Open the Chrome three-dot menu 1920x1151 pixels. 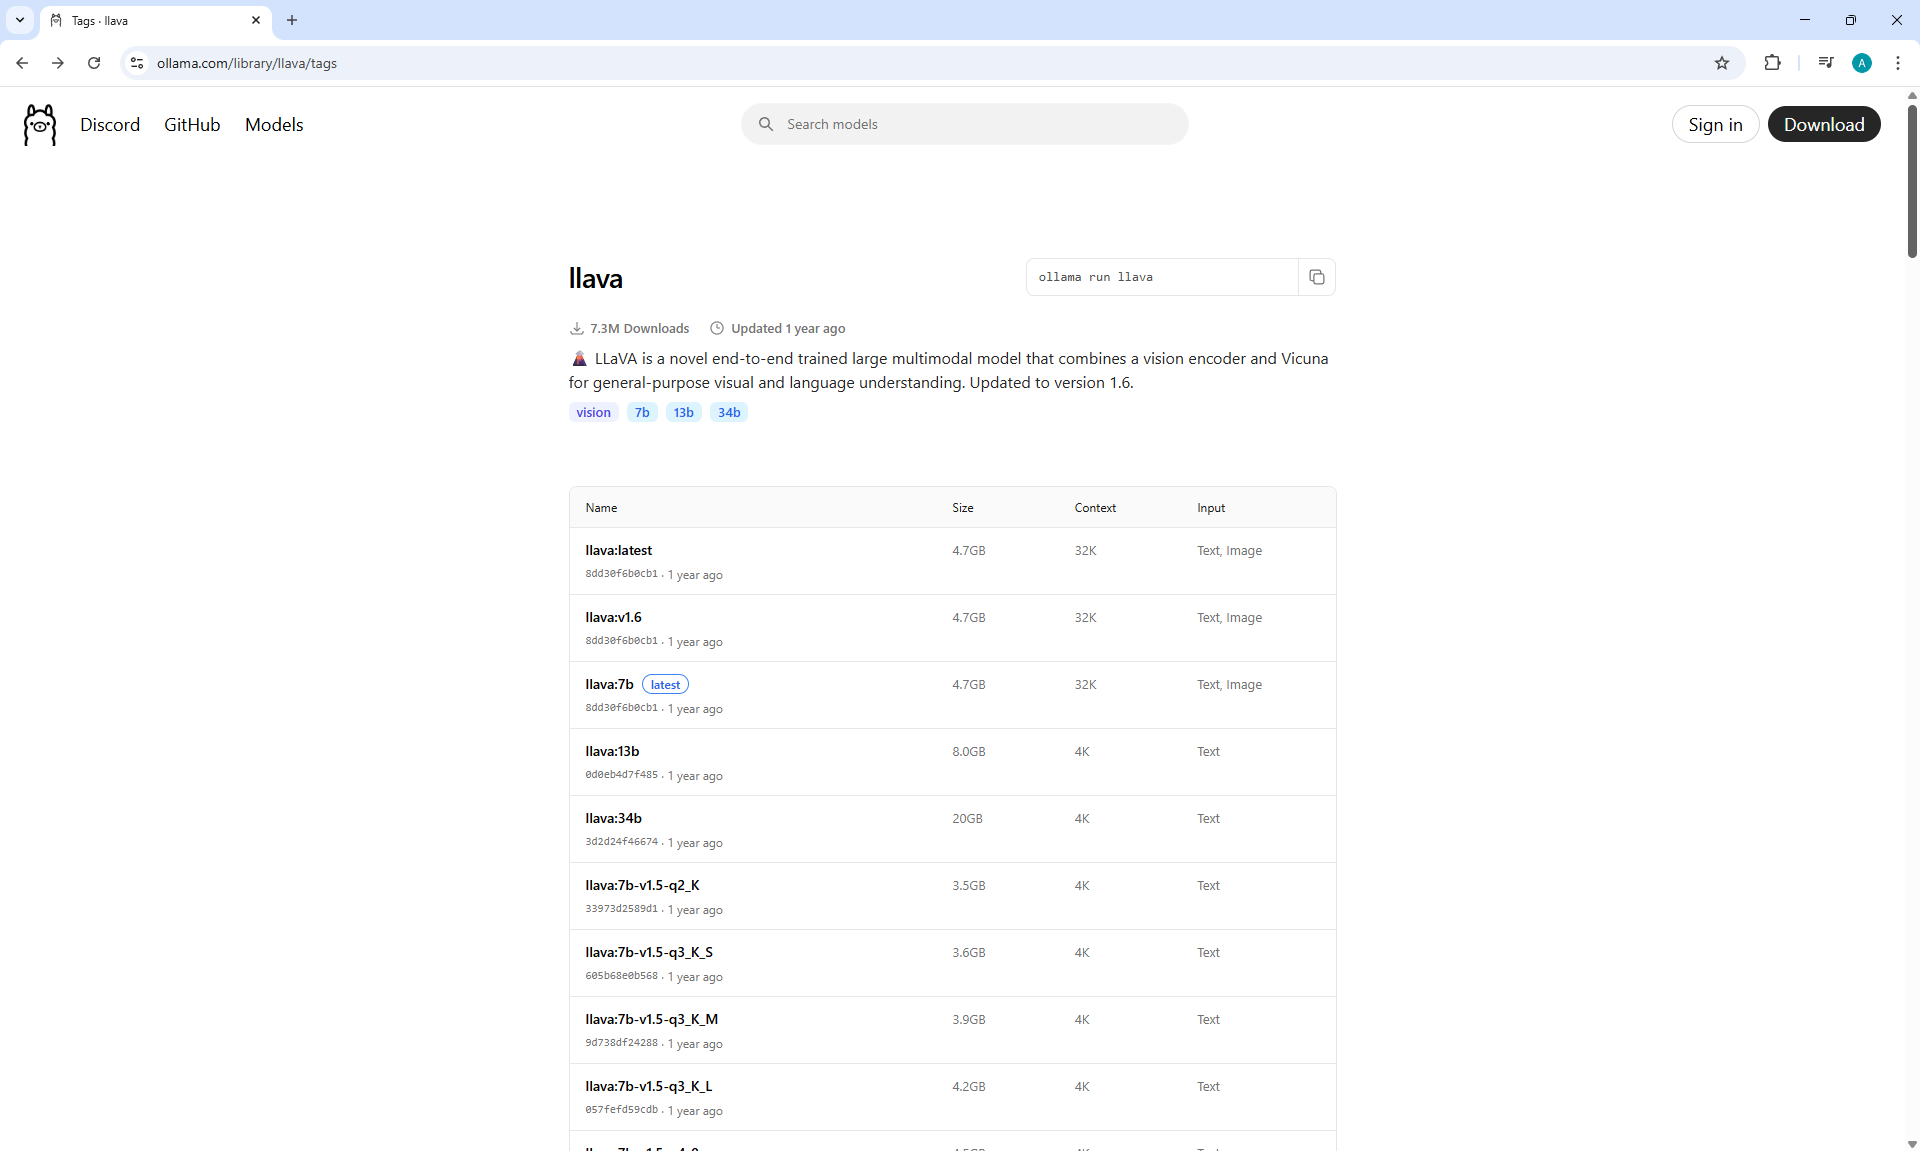pyautogui.click(x=1897, y=63)
